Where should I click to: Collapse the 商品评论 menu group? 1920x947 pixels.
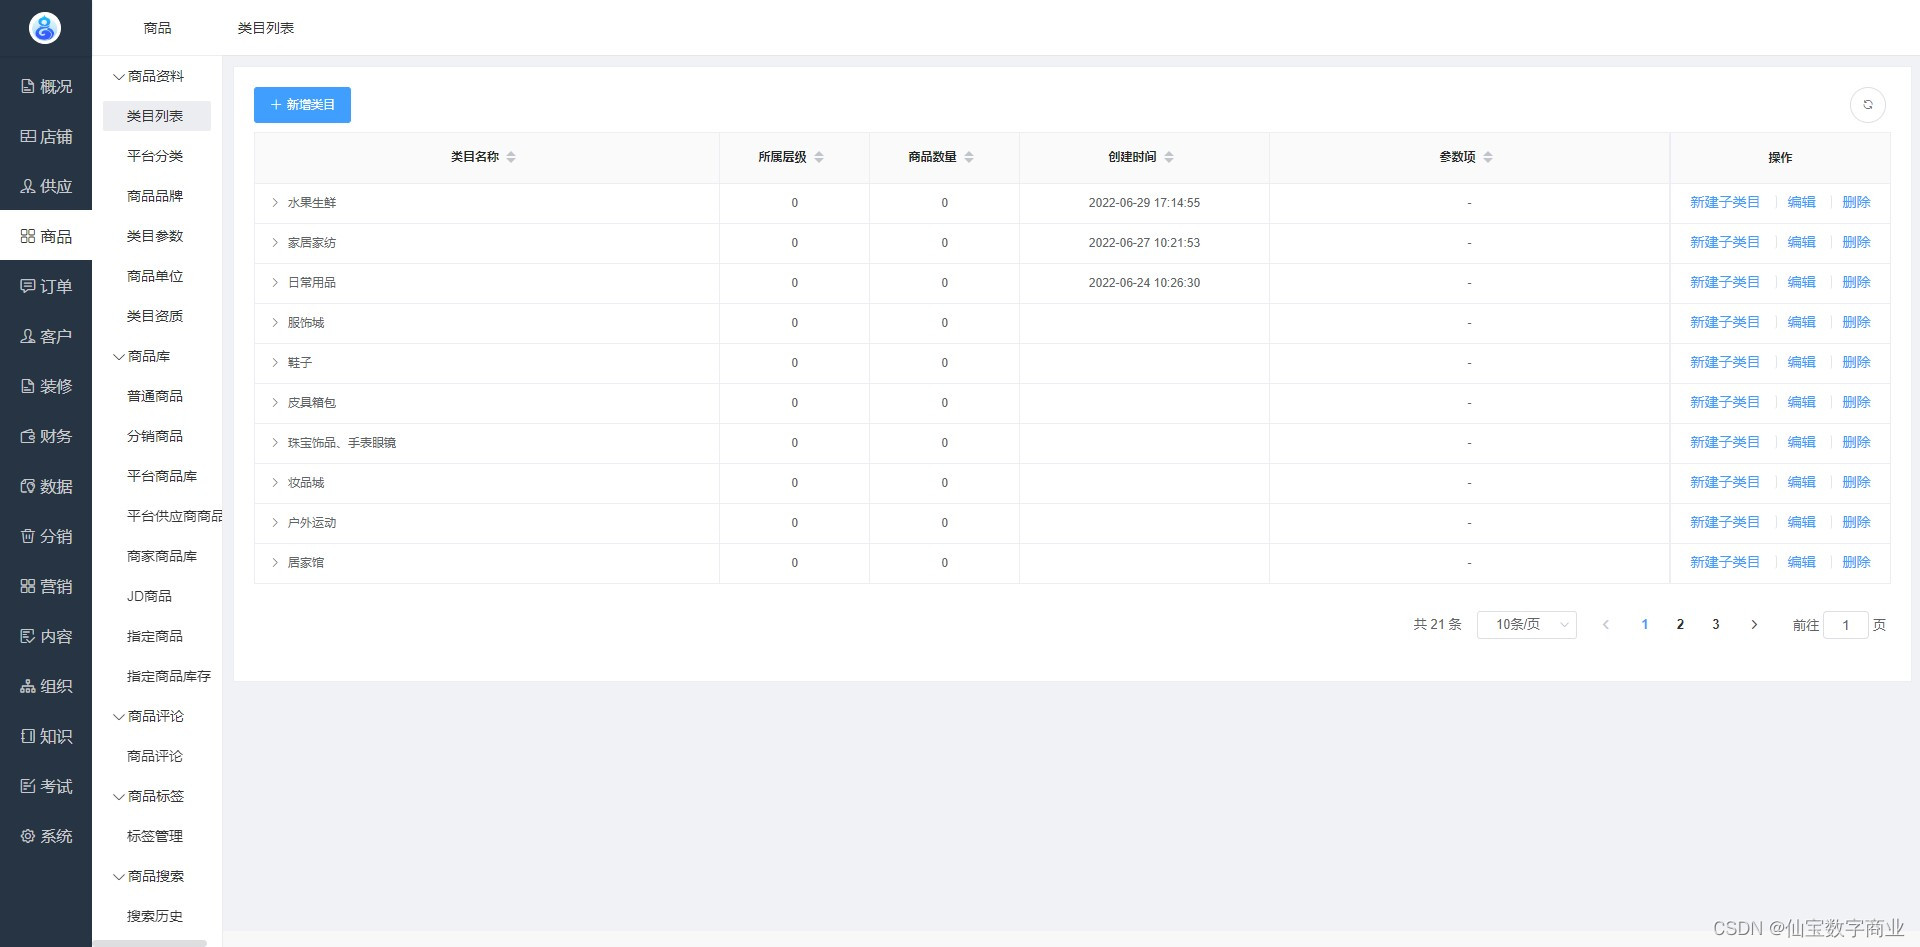coord(149,717)
